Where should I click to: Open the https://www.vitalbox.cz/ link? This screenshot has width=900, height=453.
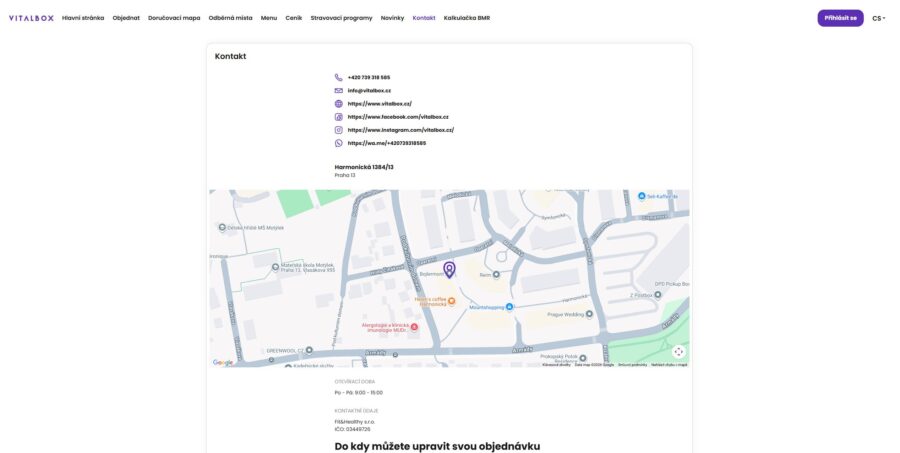[379, 104]
